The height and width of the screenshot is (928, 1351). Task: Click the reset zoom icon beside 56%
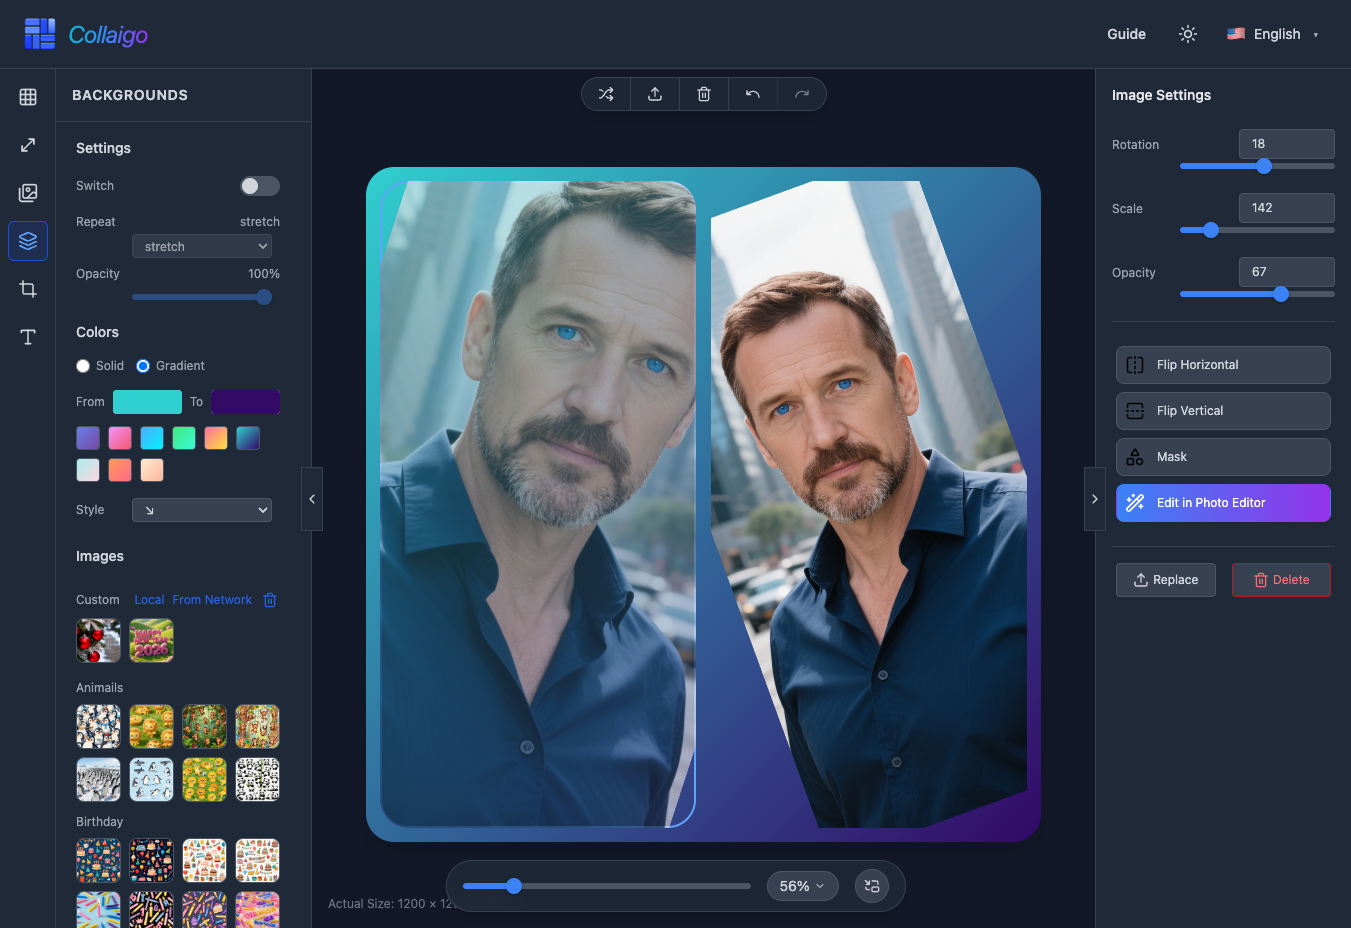pyautogui.click(x=872, y=886)
